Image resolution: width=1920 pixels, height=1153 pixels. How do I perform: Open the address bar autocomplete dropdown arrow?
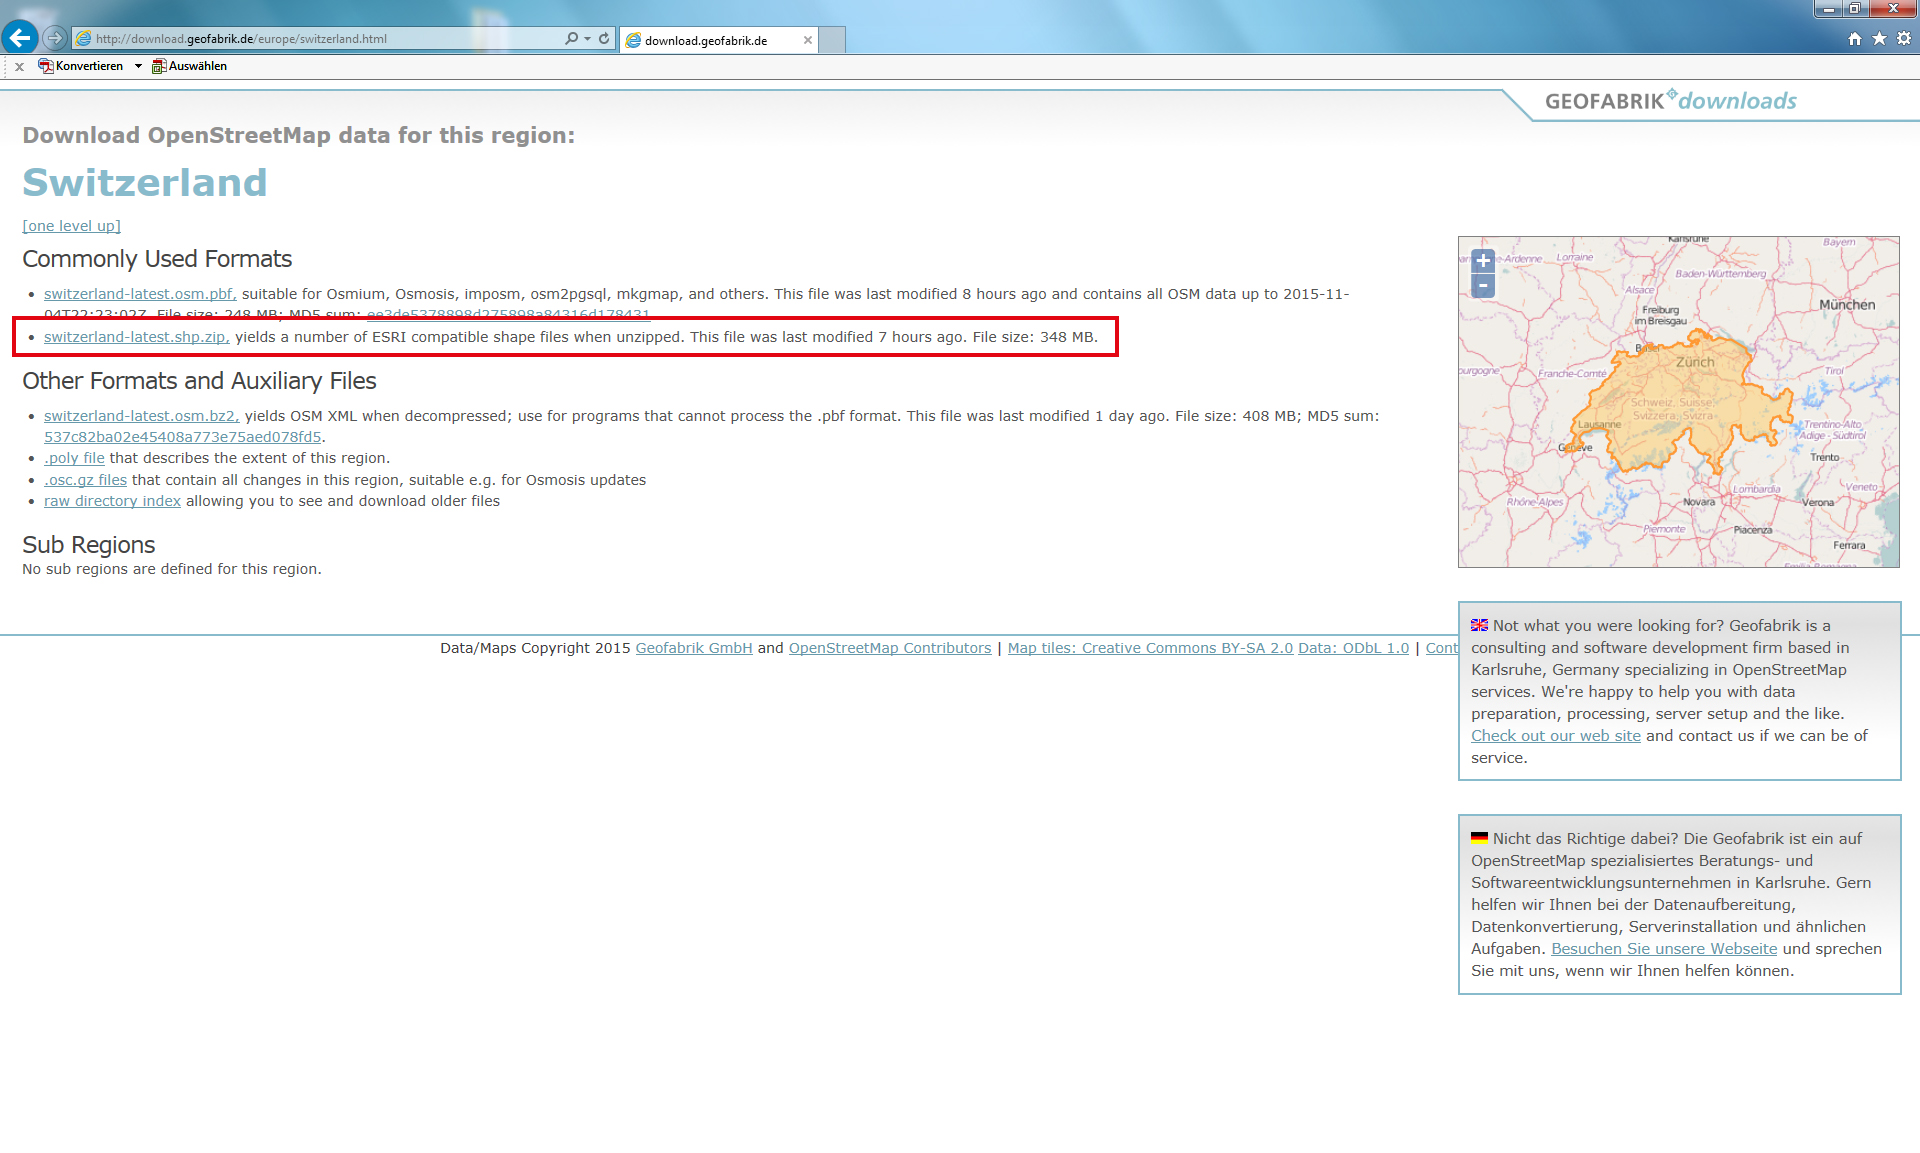587,38
